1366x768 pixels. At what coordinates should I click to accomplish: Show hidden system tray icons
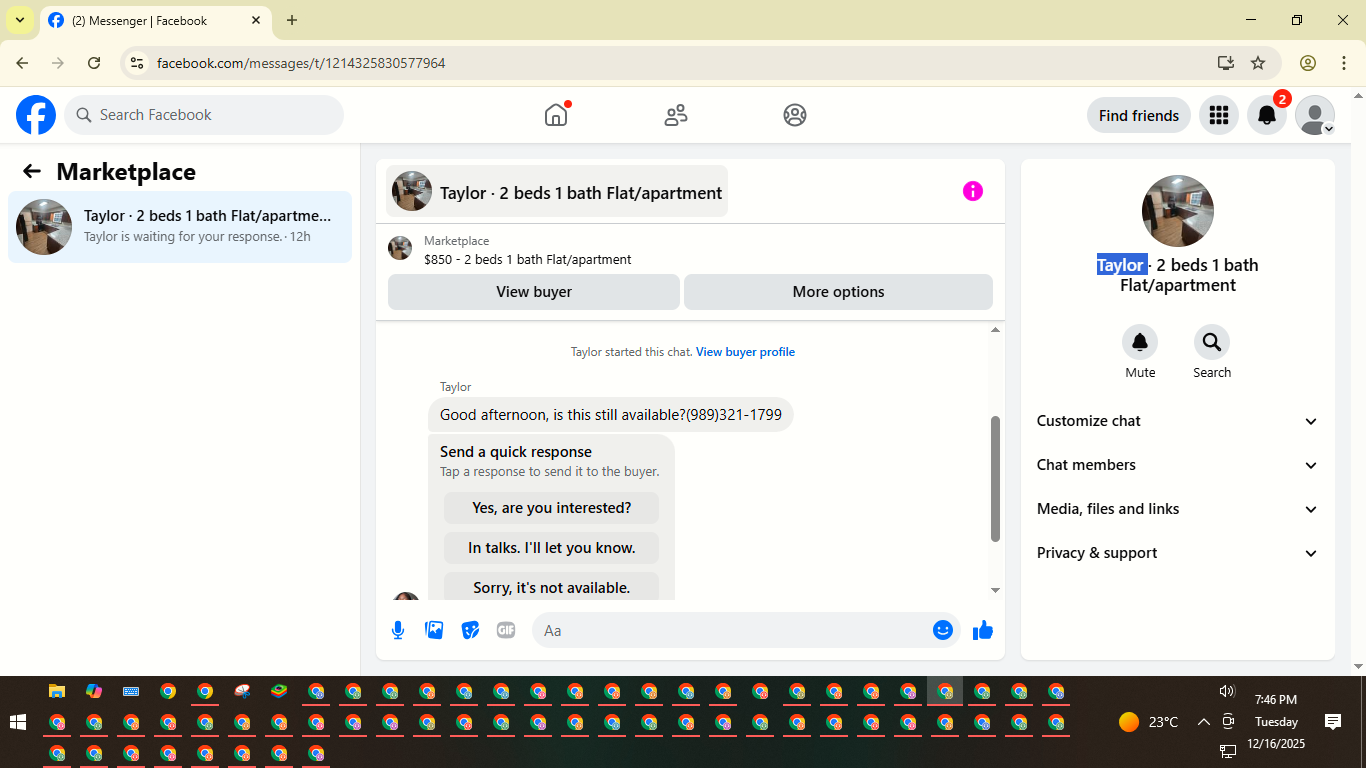pos(1203,722)
